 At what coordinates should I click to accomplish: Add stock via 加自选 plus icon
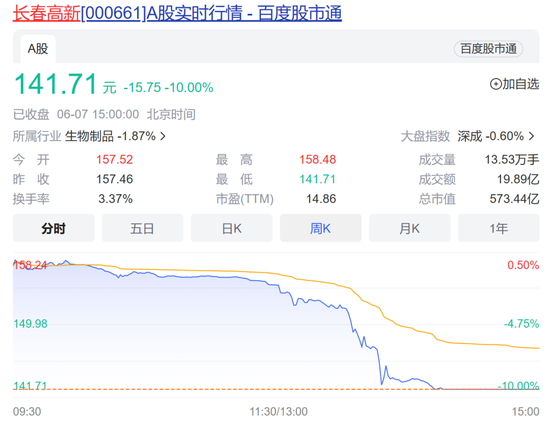click(x=496, y=84)
